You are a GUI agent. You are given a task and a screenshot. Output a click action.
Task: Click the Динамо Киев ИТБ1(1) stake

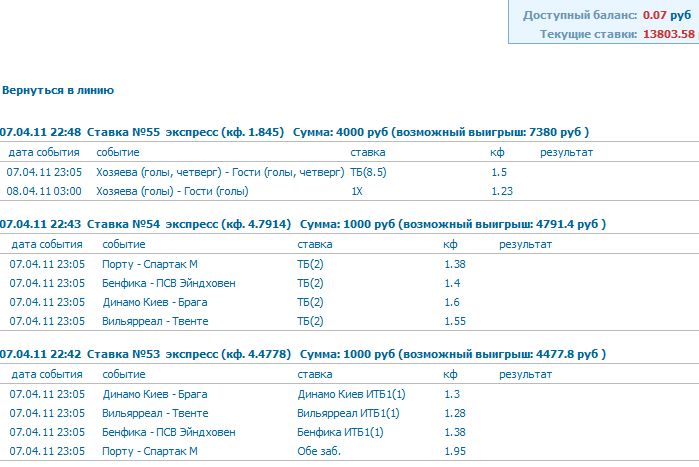click(x=351, y=394)
